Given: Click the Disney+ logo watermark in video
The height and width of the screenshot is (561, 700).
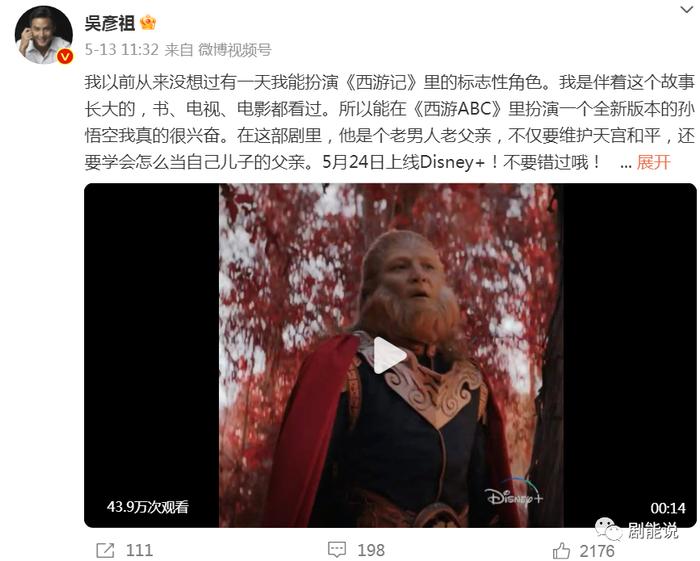Looking at the screenshot, I should (514, 494).
